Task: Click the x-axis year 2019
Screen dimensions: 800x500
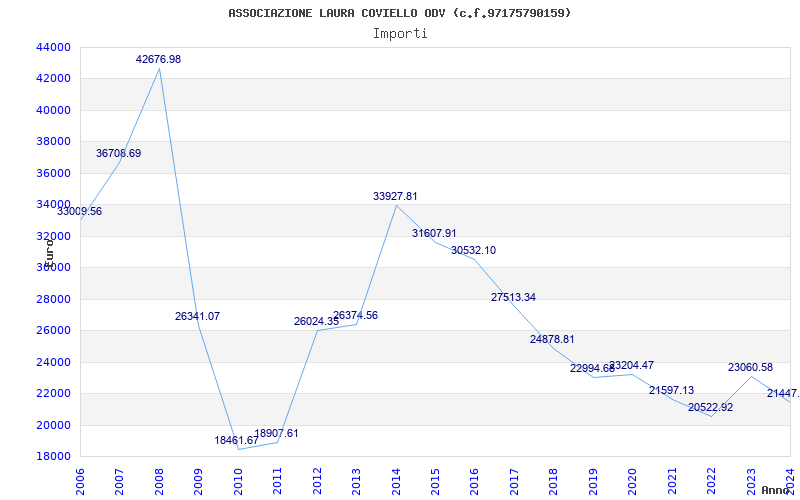Action: click(593, 482)
